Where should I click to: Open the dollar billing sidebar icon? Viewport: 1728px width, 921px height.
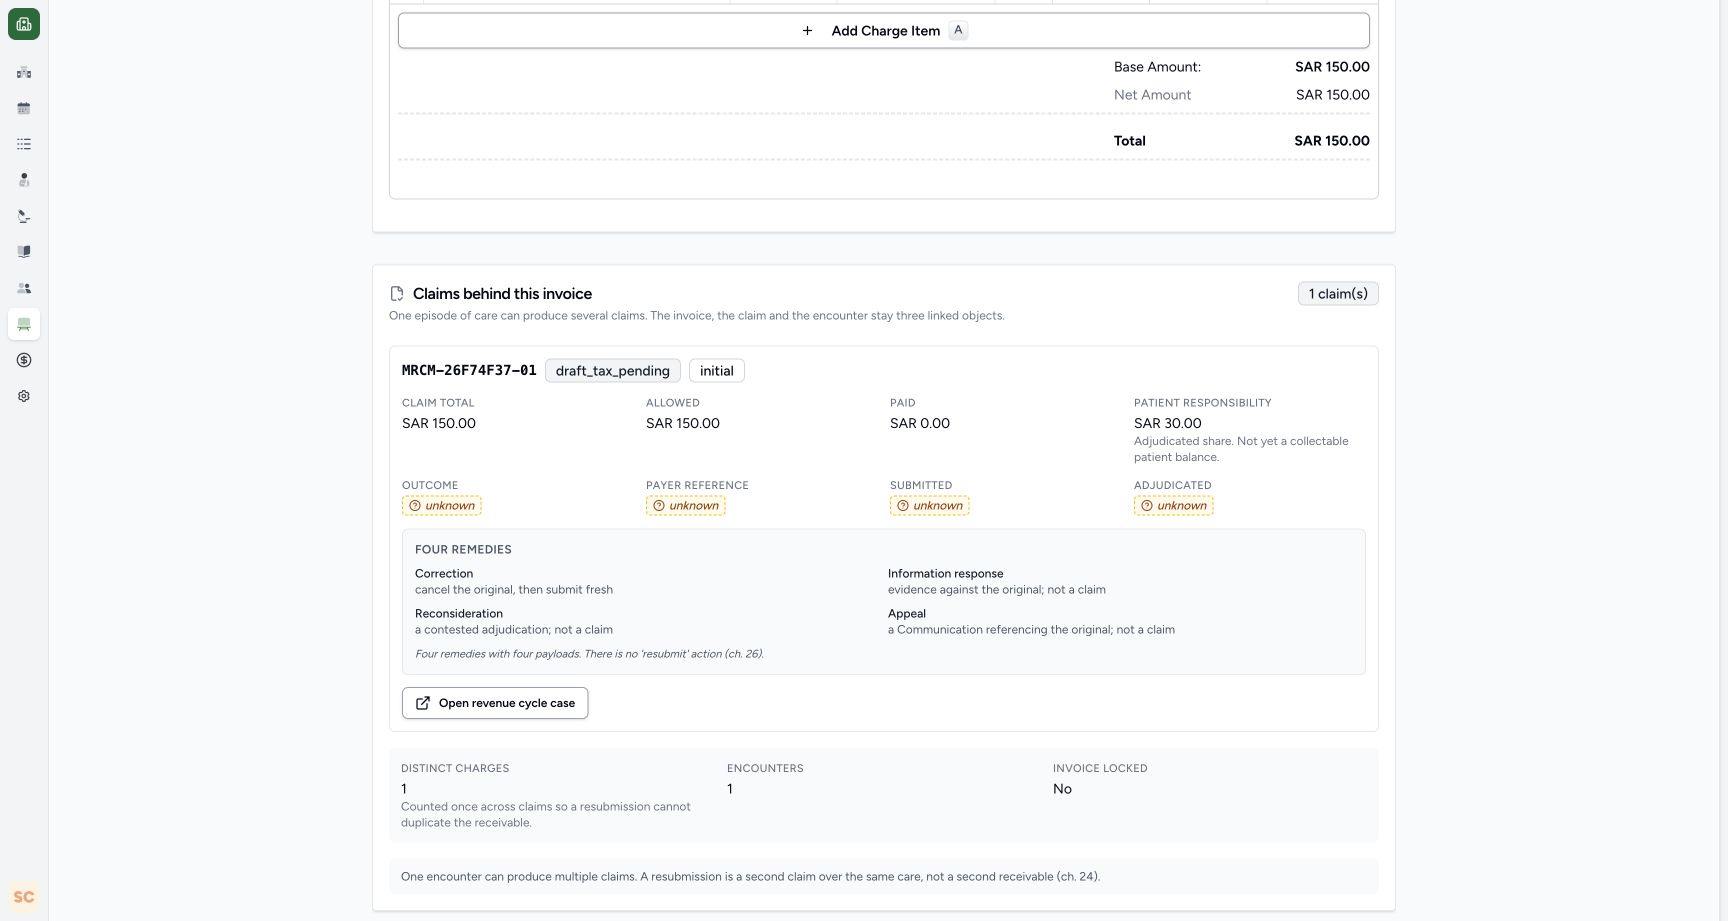coord(24,360)
